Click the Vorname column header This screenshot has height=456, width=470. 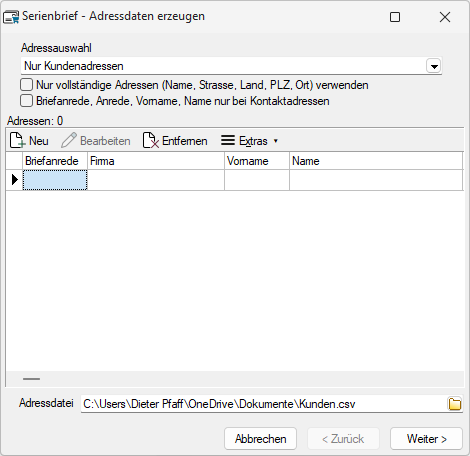click(257, 161)
